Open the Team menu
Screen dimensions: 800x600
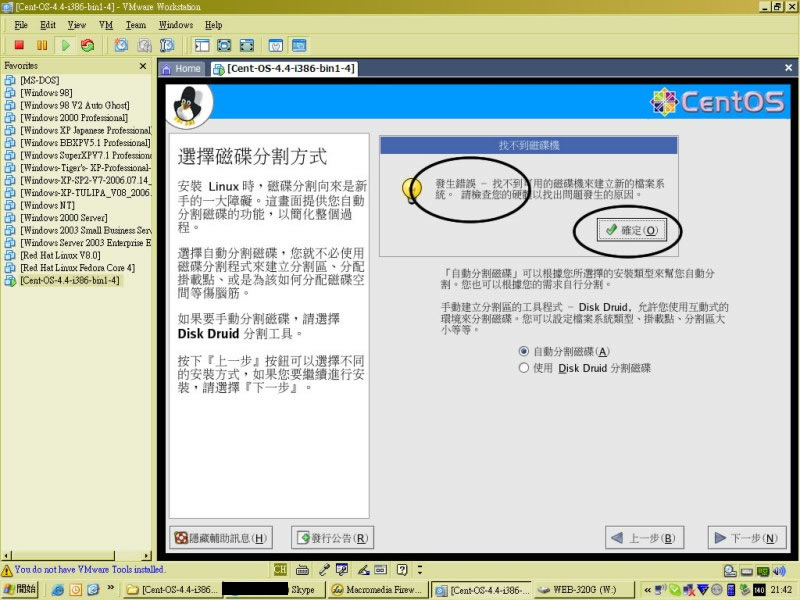click(x=136, y=25)
